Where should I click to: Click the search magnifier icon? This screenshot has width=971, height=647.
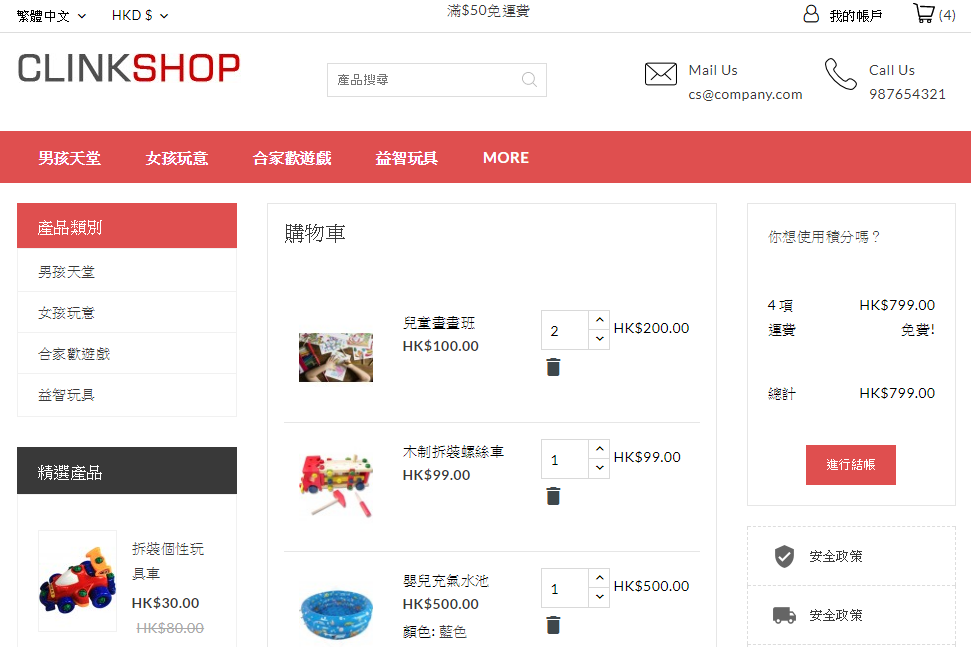point(529,79)
